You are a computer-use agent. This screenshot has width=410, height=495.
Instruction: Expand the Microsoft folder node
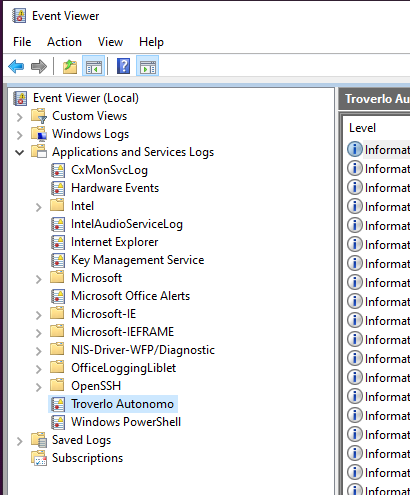pos(39,279)
